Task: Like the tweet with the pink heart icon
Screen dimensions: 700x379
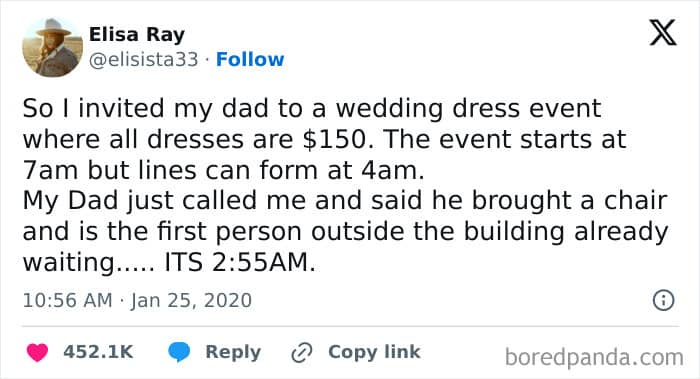Action: 37,352
